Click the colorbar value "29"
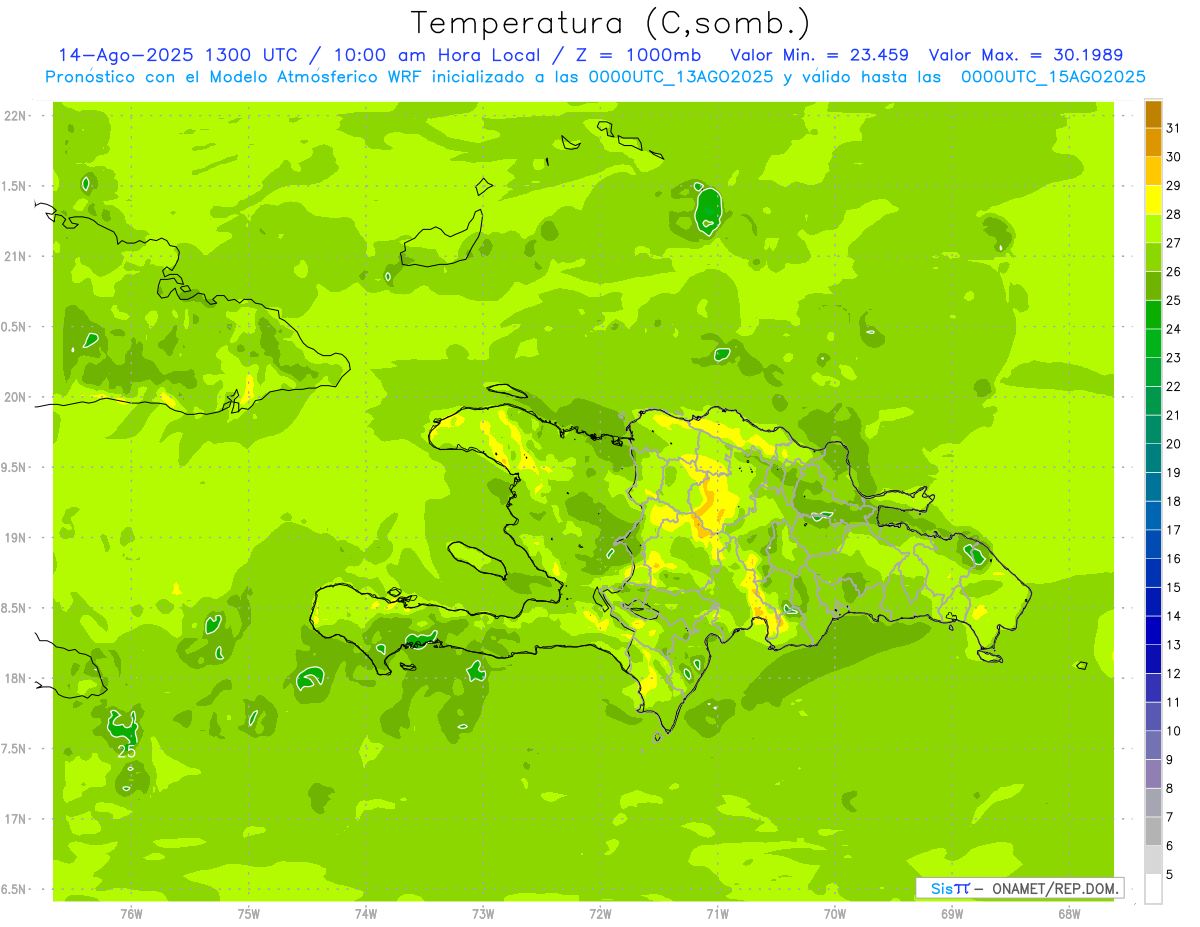Image resolution: width=1200 pixels, height=927 pixels. click(x=1174, y=185)
